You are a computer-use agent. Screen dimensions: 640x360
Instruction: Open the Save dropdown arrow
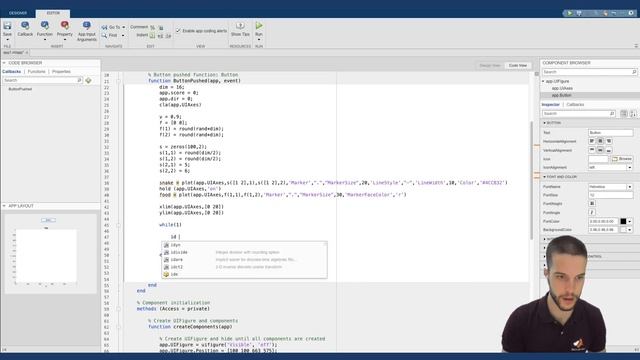pos(7,40)
